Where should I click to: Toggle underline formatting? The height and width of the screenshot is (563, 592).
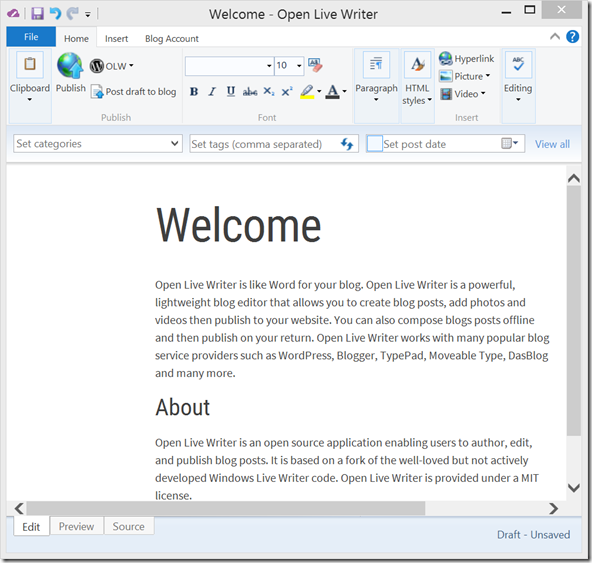point(231,91)
